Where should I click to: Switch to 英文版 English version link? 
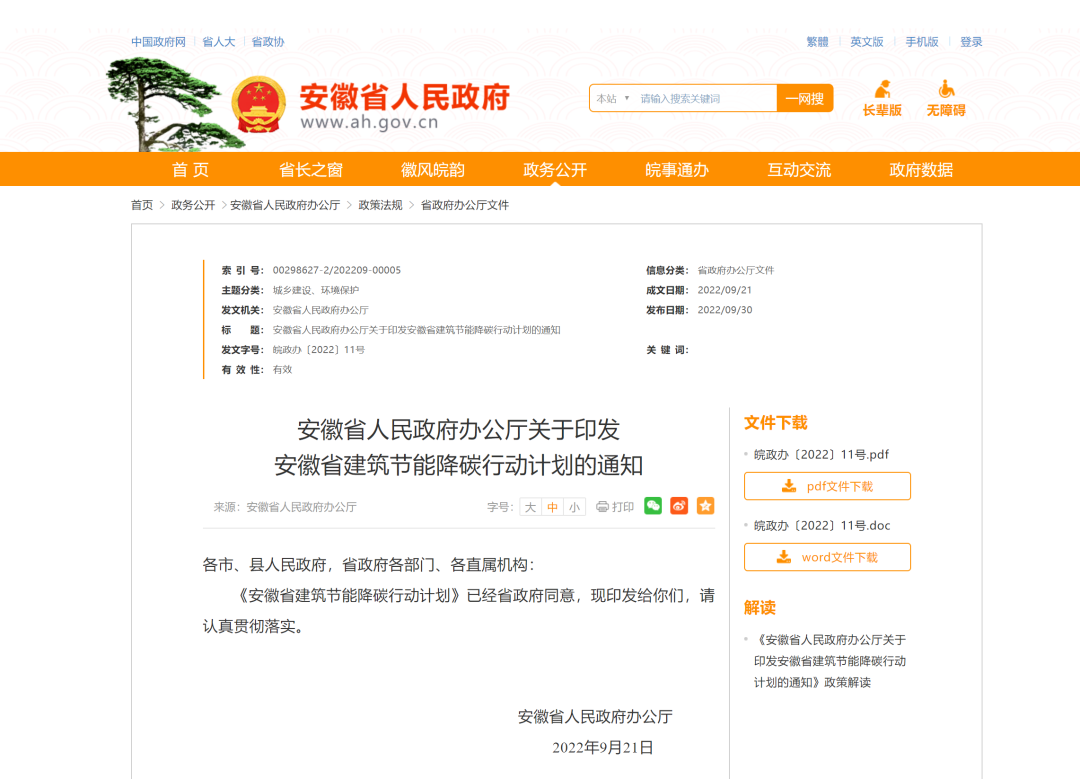[867, 42]
